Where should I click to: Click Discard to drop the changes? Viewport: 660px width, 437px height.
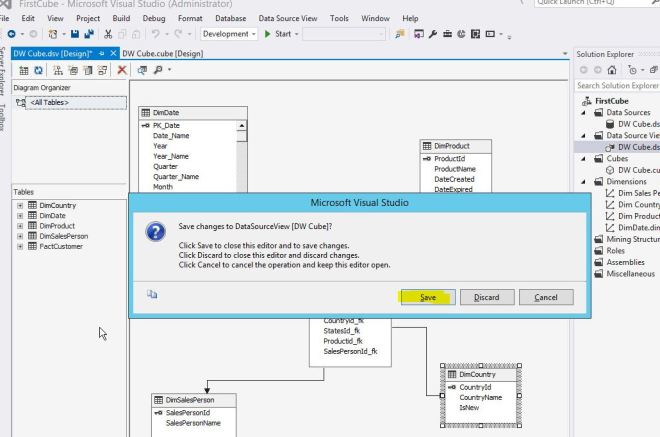point(487,297)
